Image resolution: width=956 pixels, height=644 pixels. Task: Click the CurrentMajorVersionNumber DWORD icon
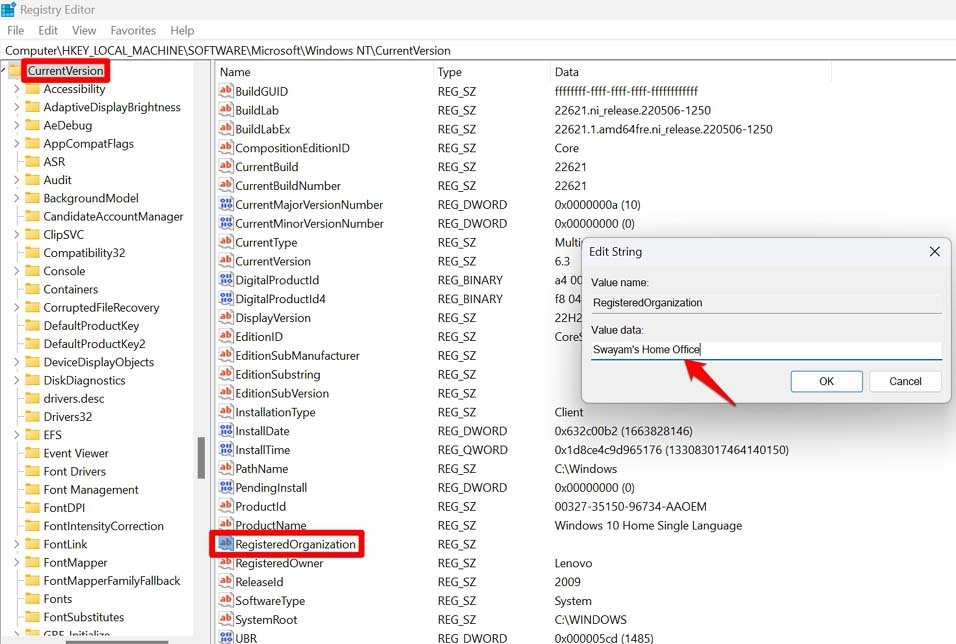click(226, 204)
